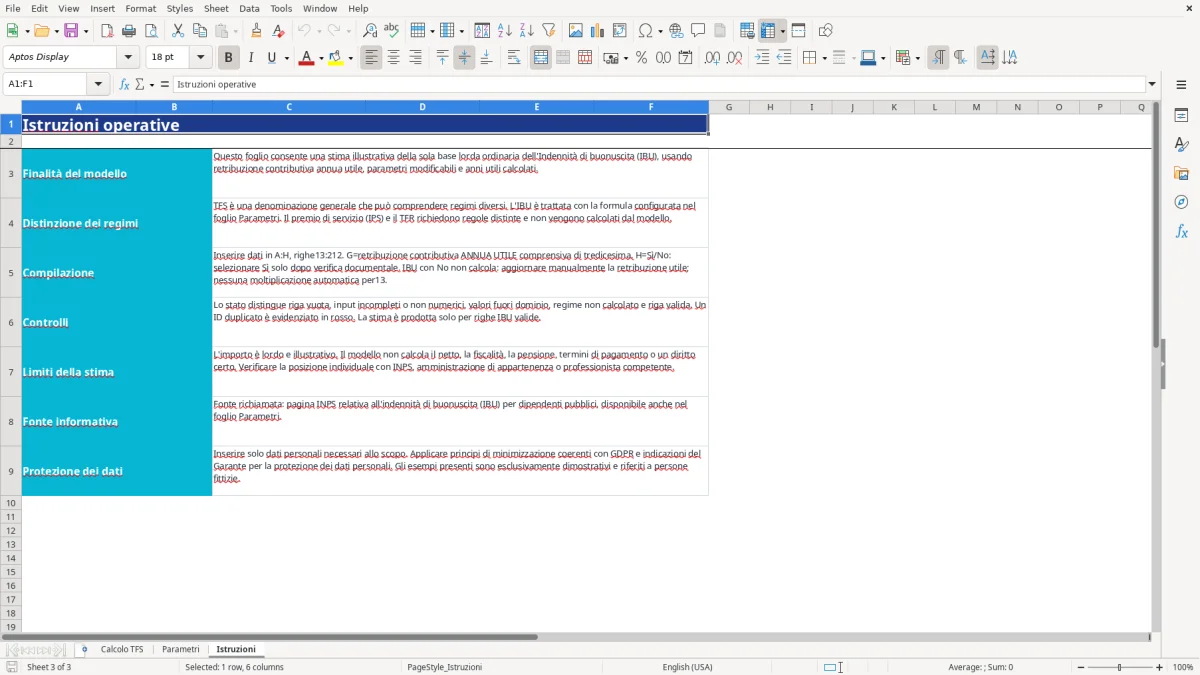Insert a pivot table

pos(620,31)
